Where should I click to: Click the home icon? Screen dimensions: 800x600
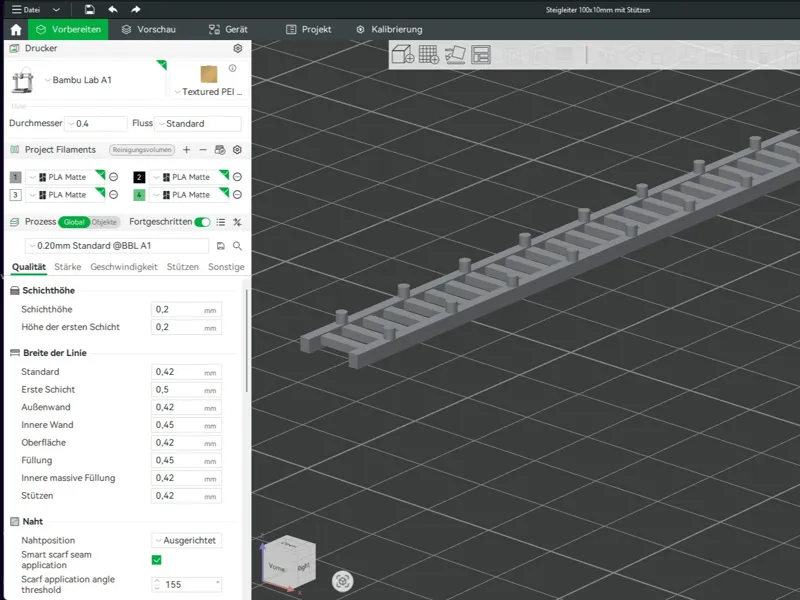[x=16, y=30]
